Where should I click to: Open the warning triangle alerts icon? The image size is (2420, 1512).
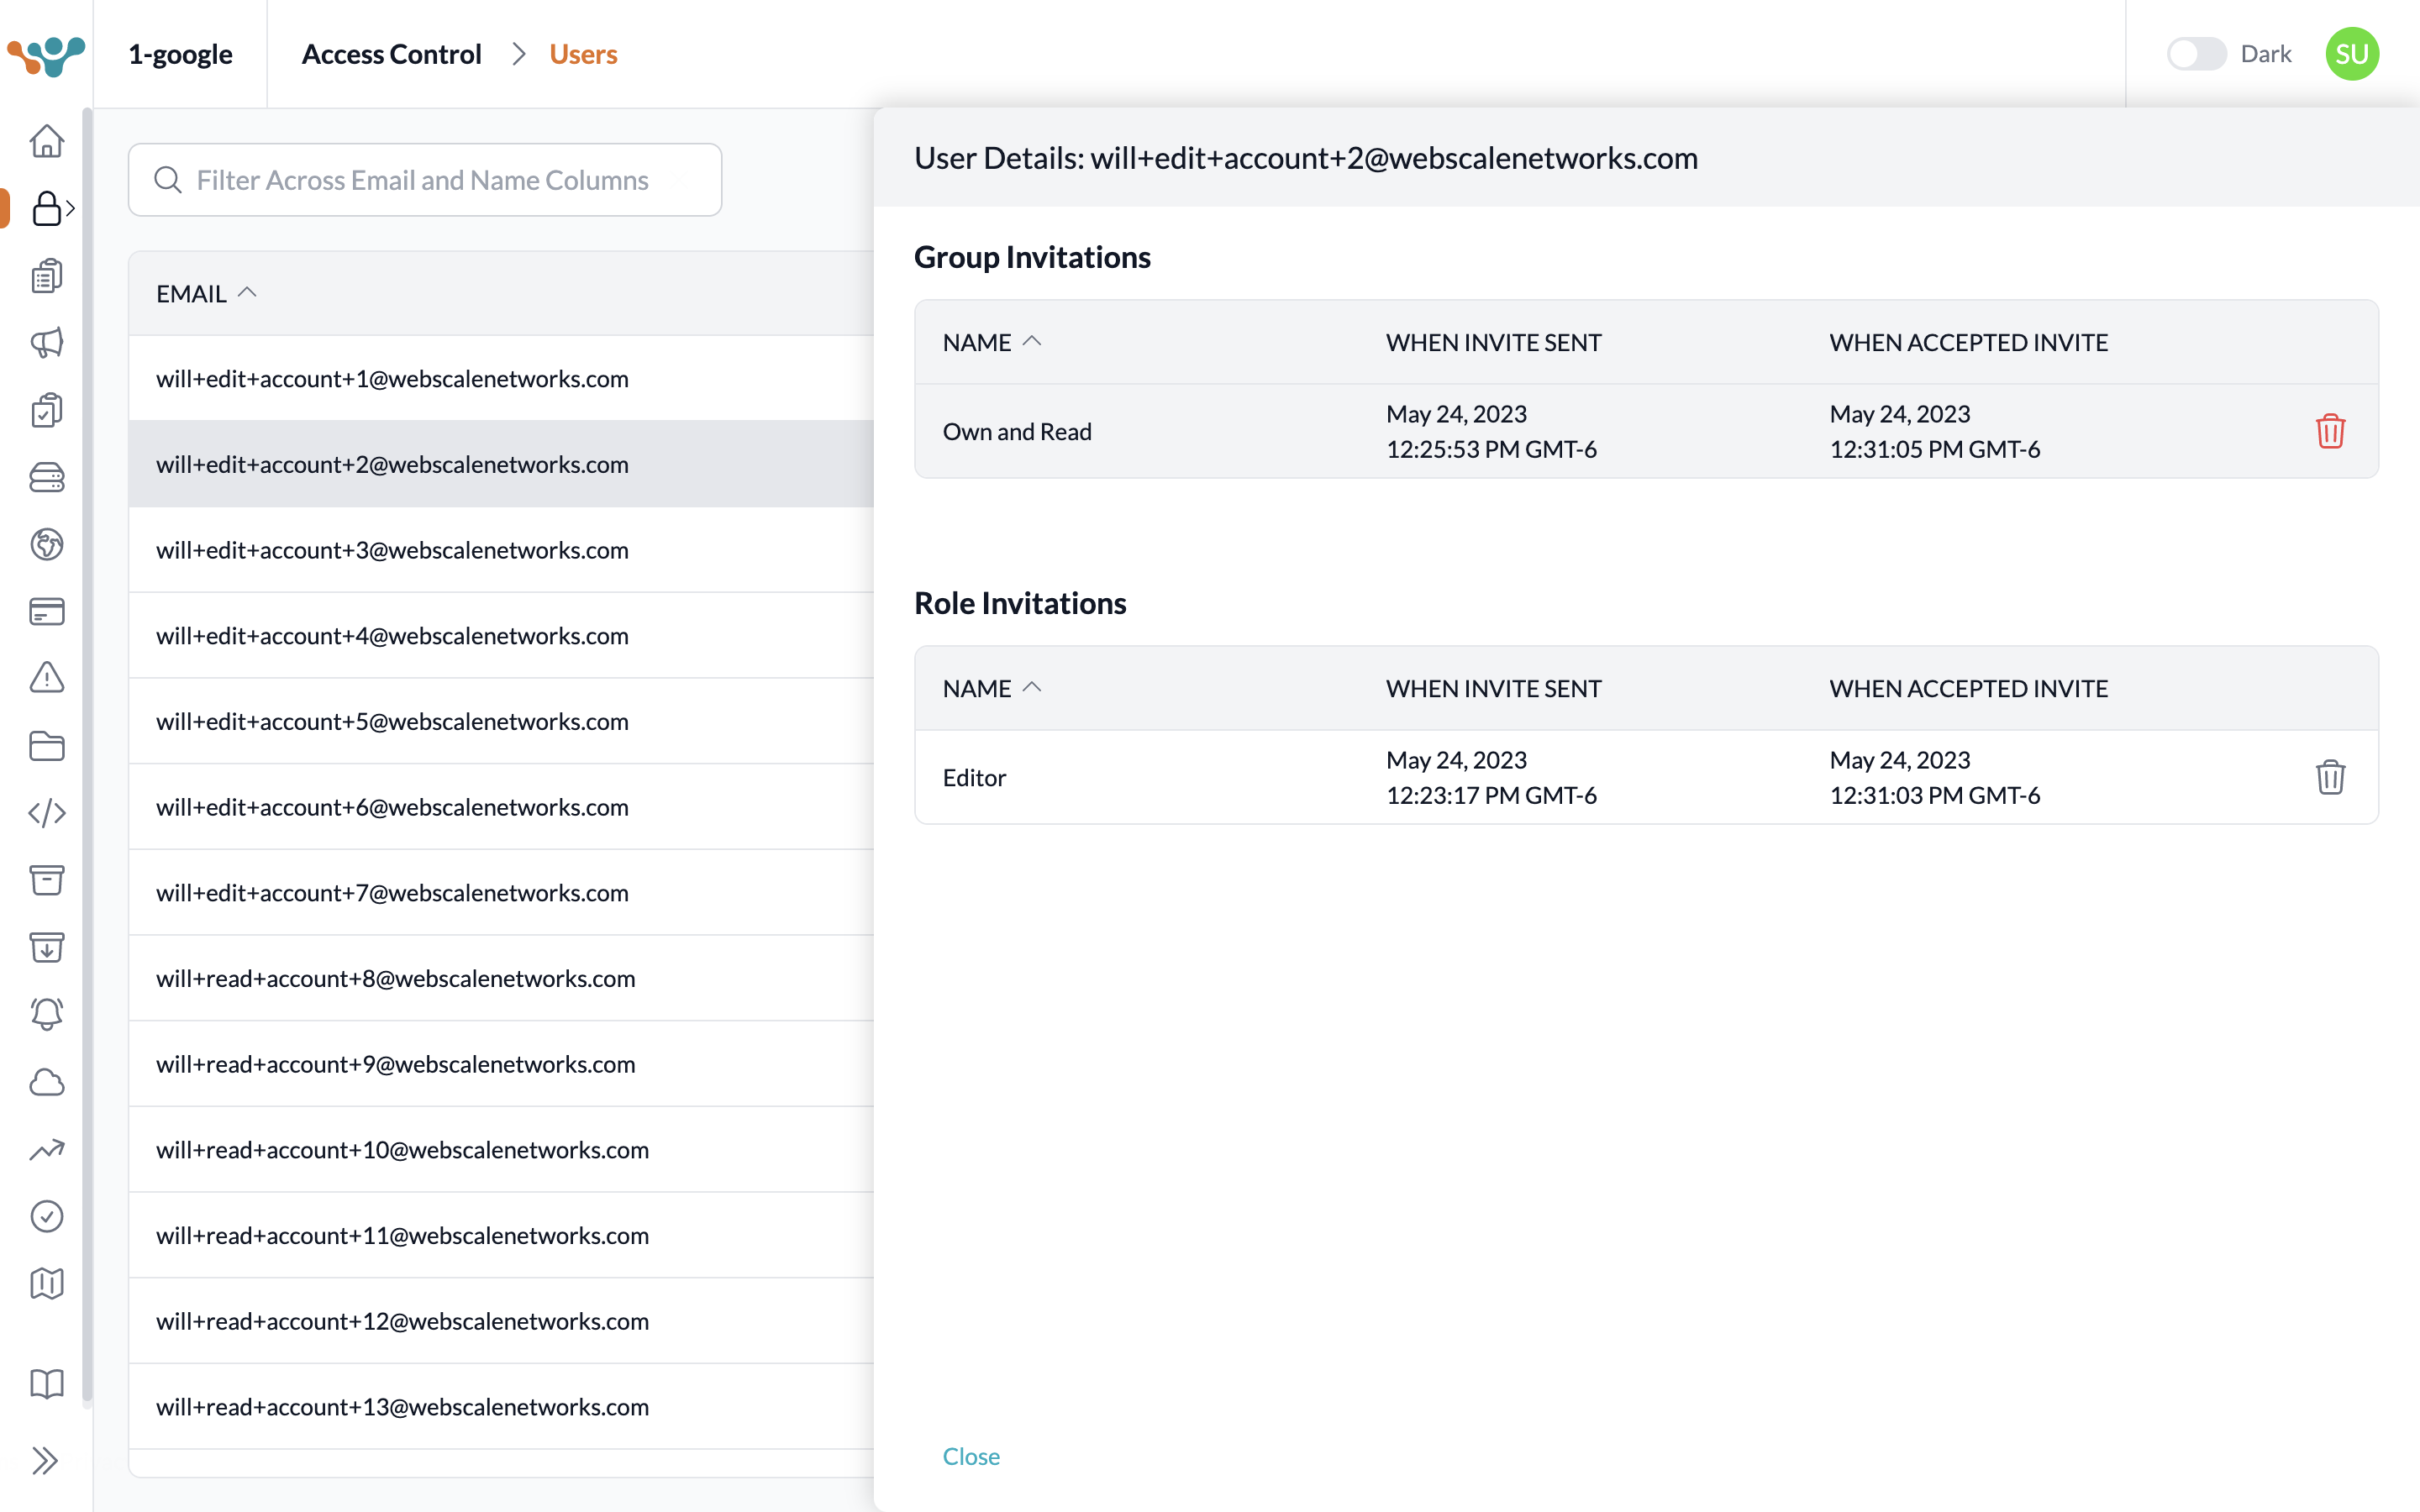point(46,678)
